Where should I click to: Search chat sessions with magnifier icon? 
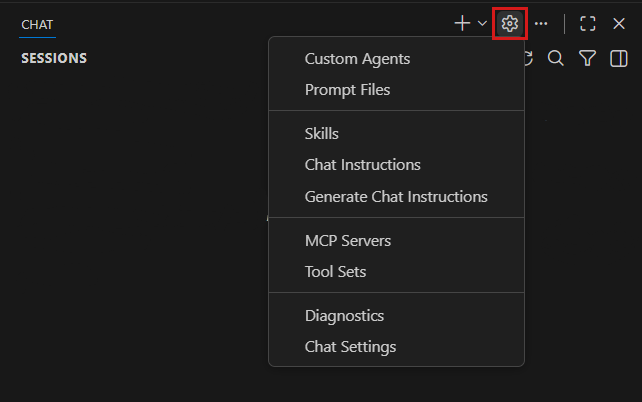coord(556,59)
